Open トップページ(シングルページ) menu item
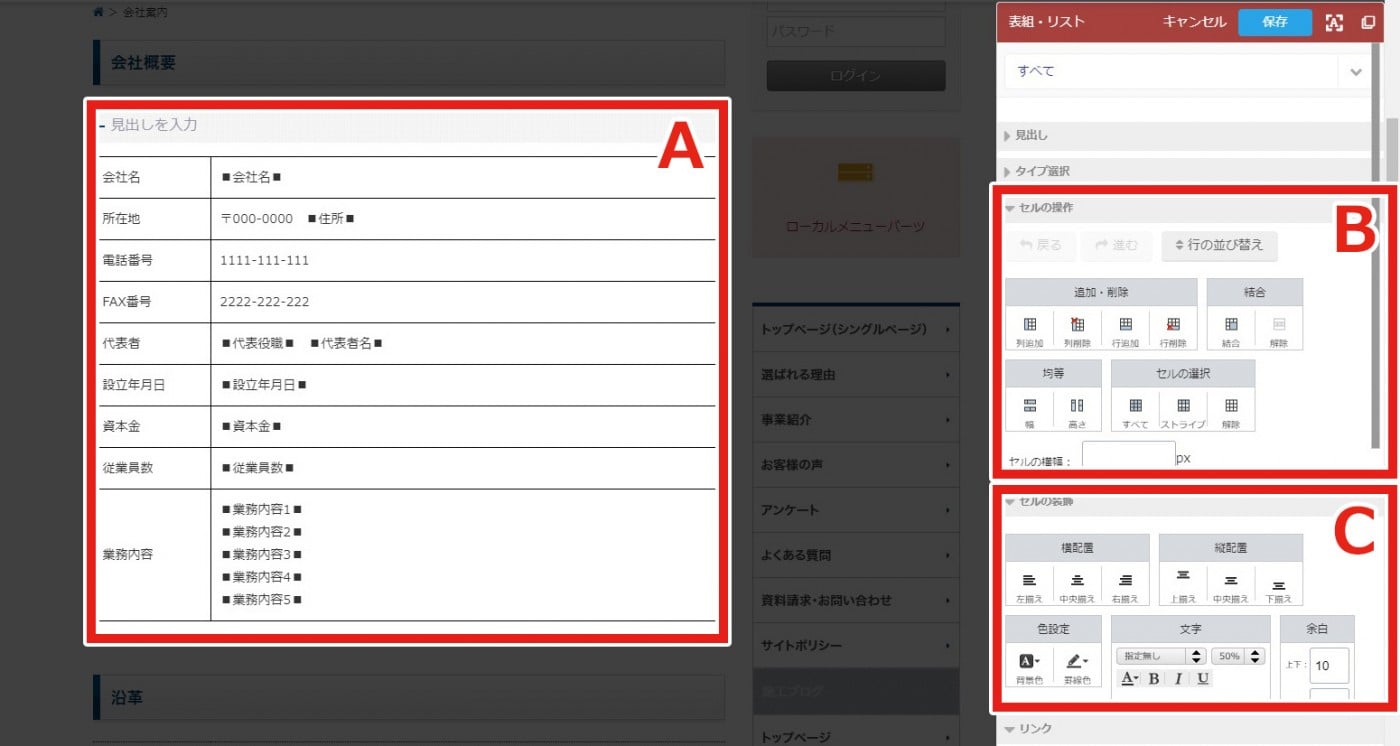The image size is (1400, 746). (856, 329)
